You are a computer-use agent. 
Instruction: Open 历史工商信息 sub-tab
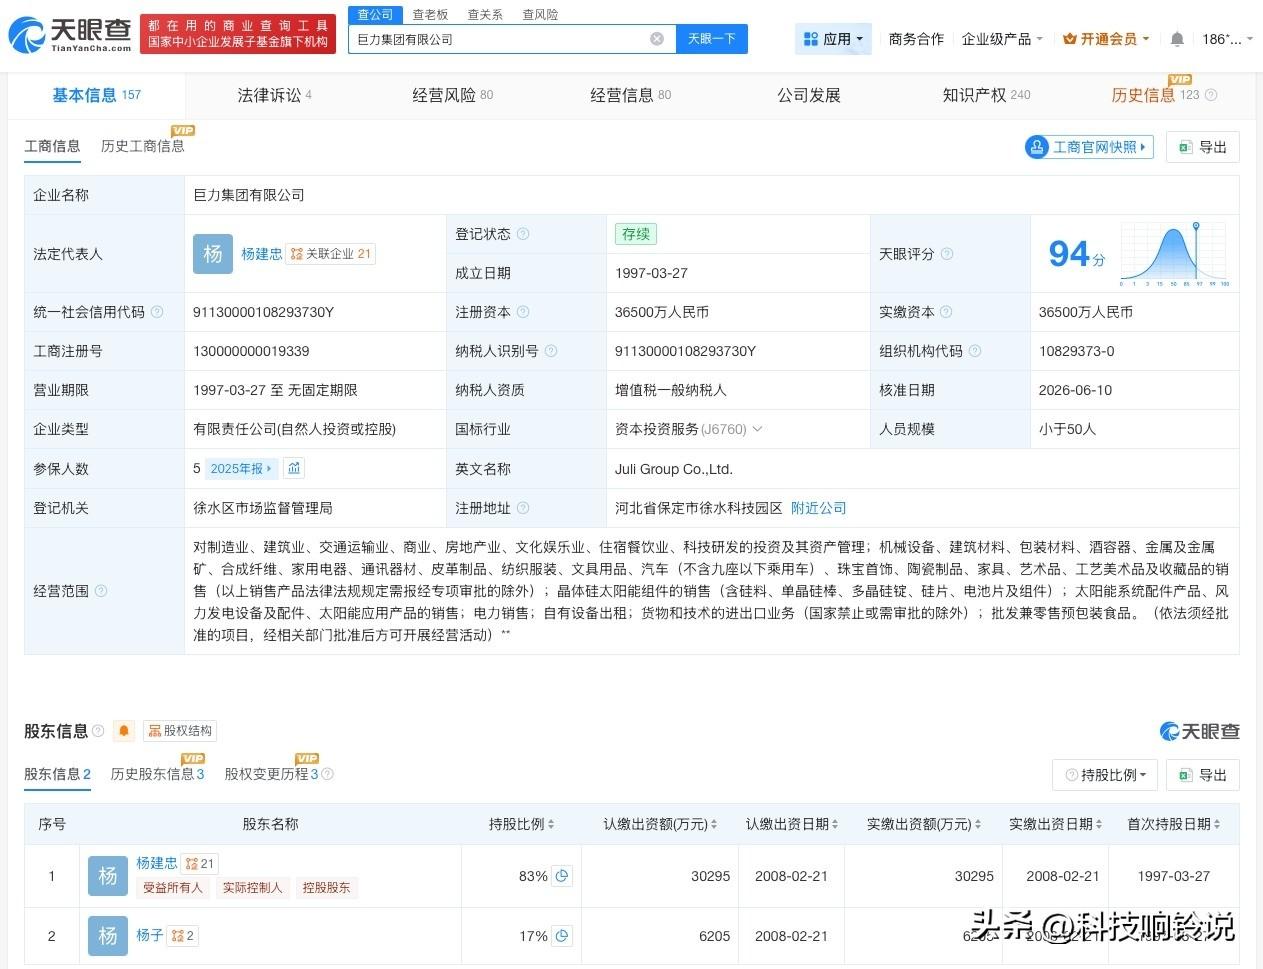pos(142,146)
